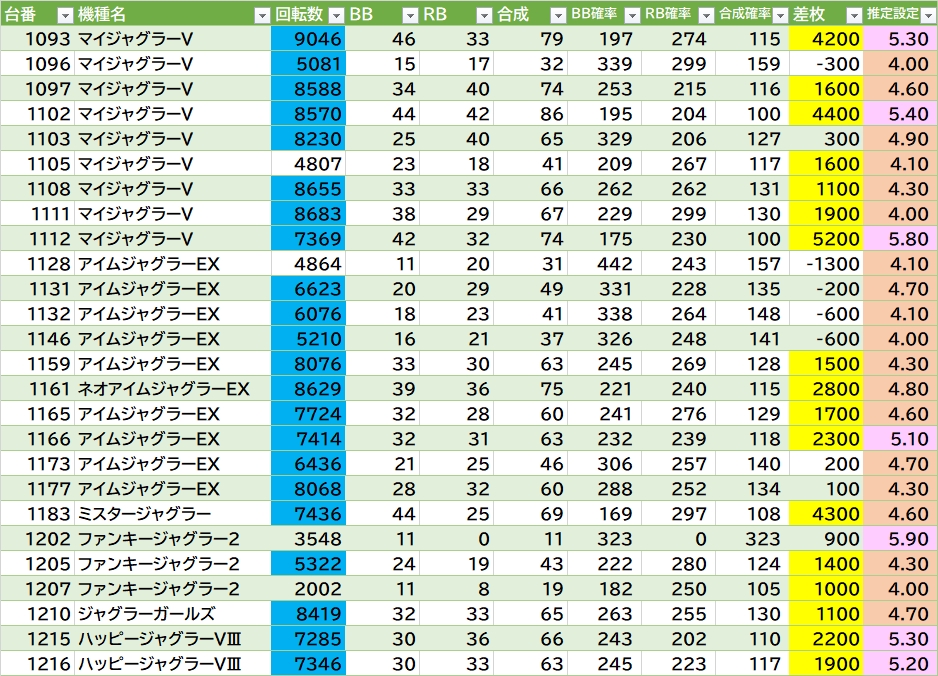Select spin count cell 7369

click(x=308, y=239)
